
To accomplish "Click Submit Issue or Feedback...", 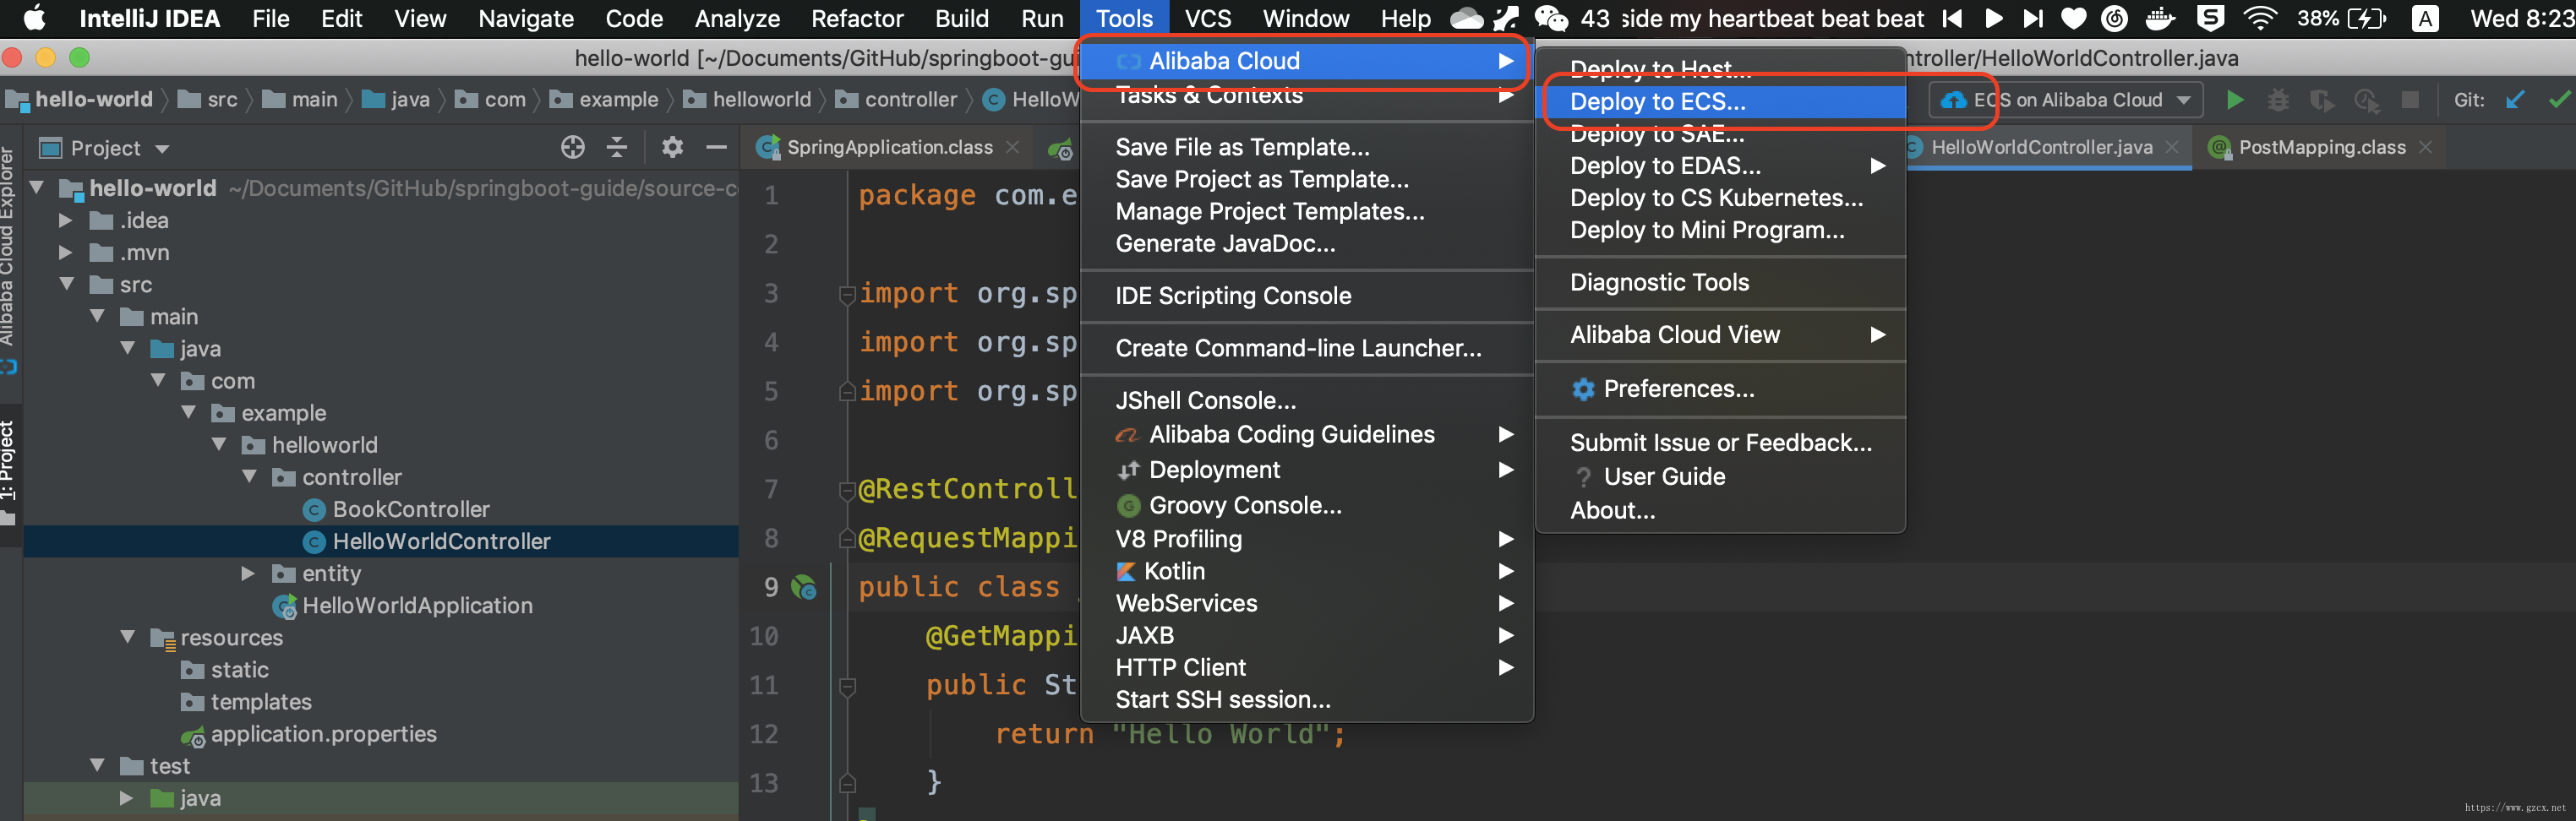I will pyautogui.click(x=1720, y=443).
